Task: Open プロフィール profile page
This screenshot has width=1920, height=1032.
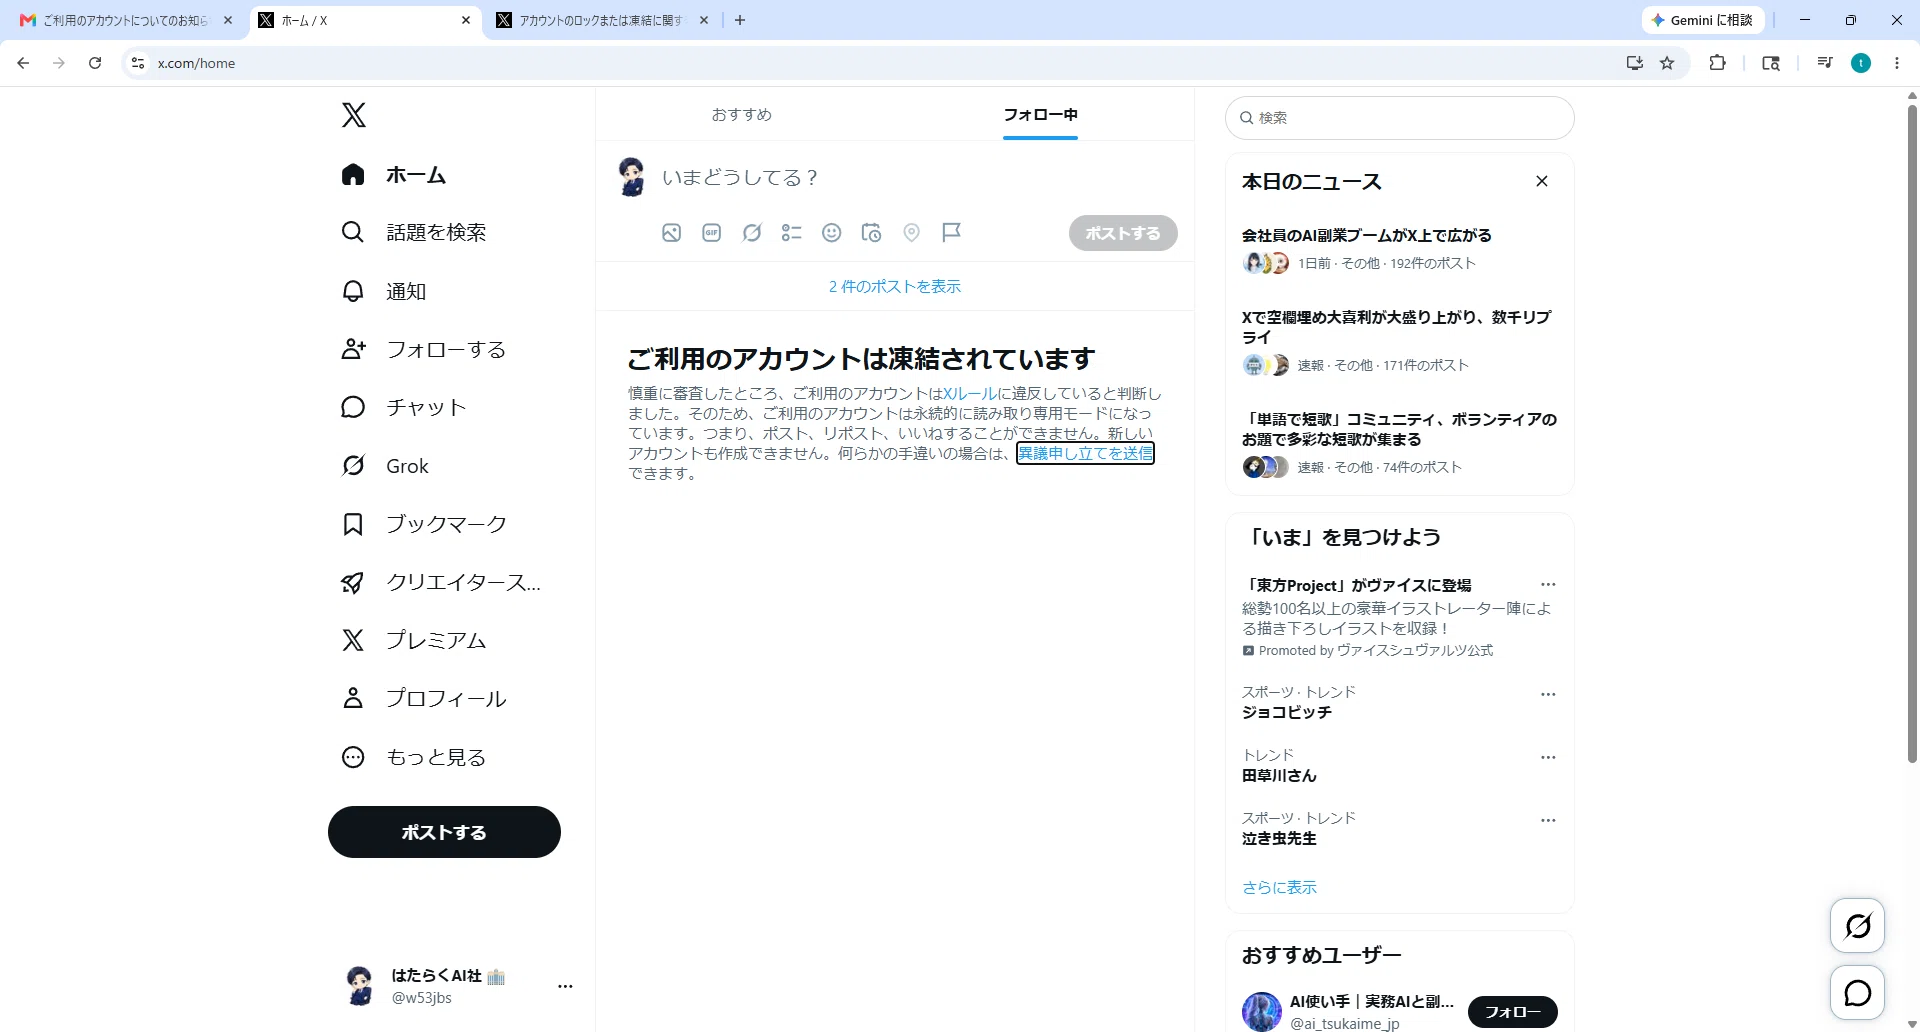Action: tap(424, 698)
